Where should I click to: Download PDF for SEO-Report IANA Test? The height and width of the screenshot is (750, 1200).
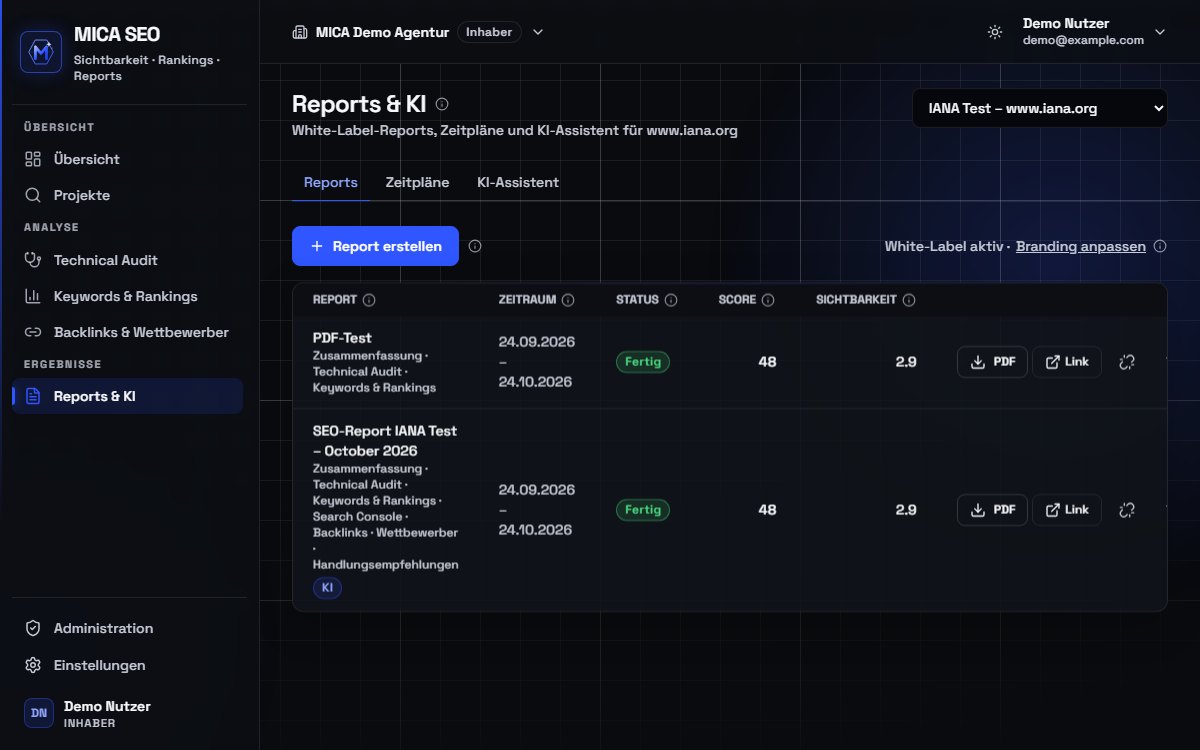(x=992, y=510)
